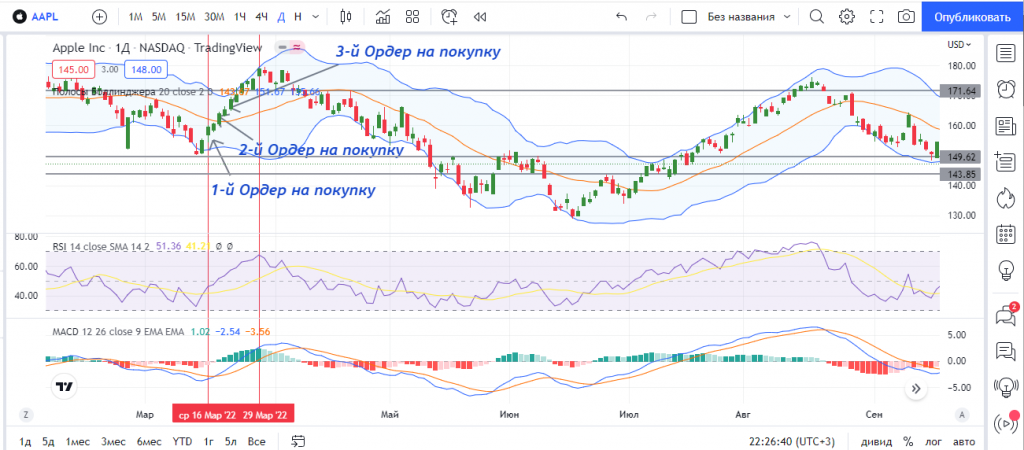Open quick search magnifier icon

point(816,16)
